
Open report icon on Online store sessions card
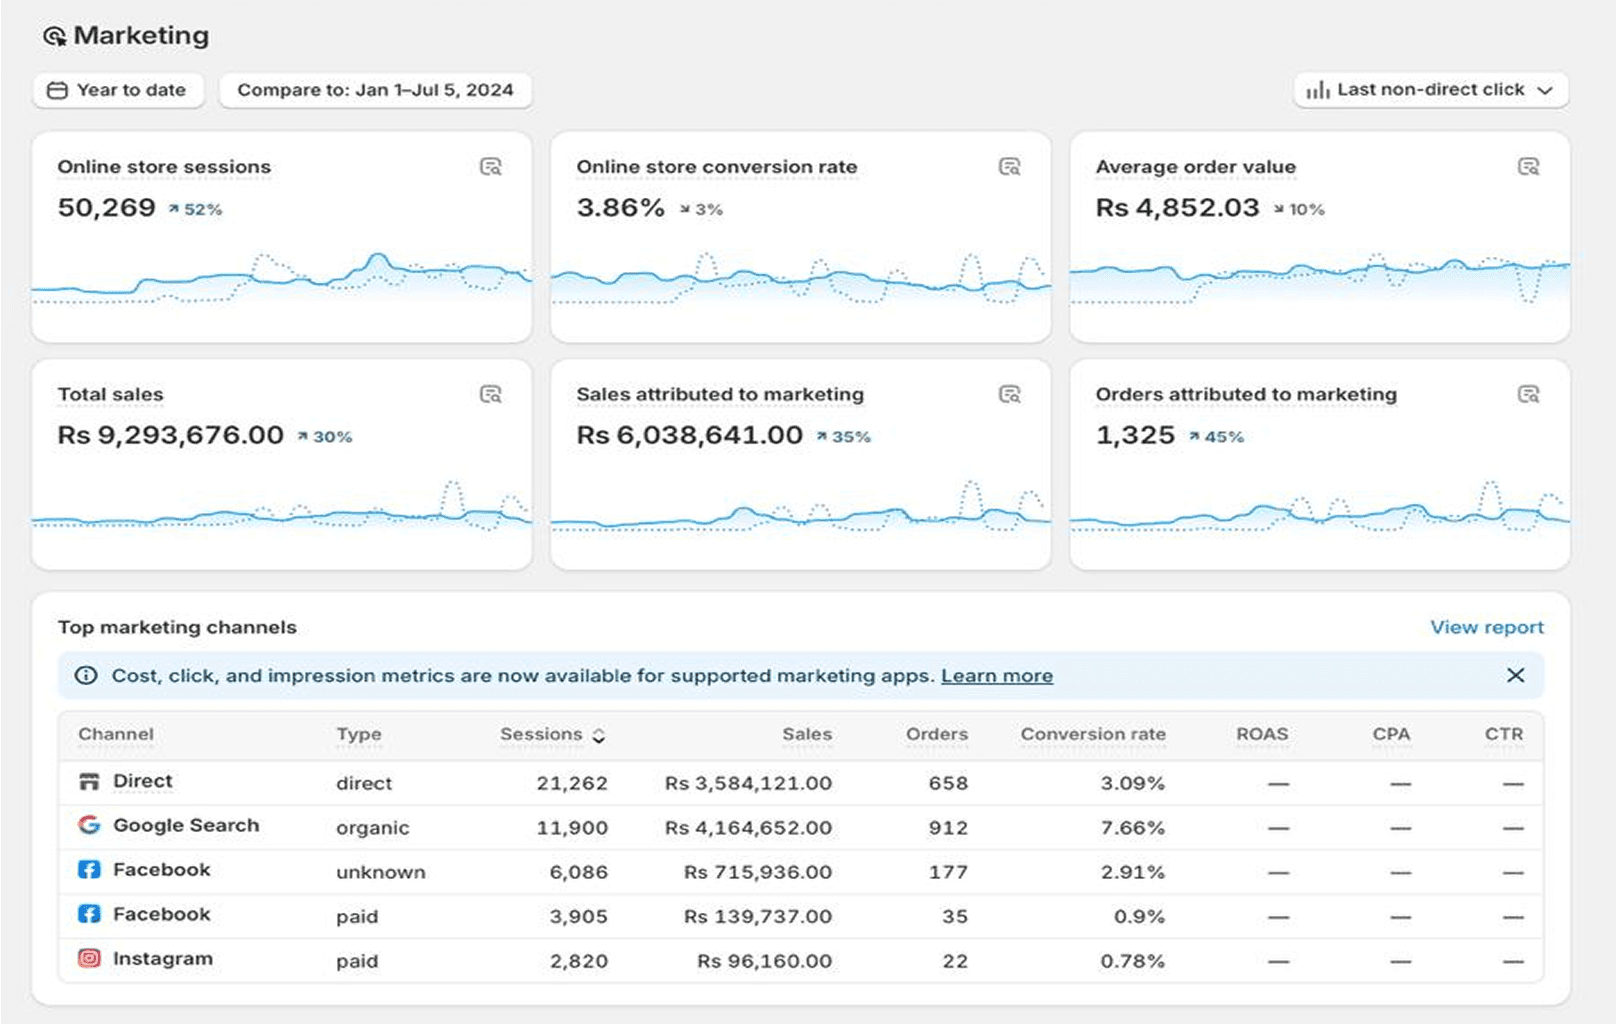(490, 167)
